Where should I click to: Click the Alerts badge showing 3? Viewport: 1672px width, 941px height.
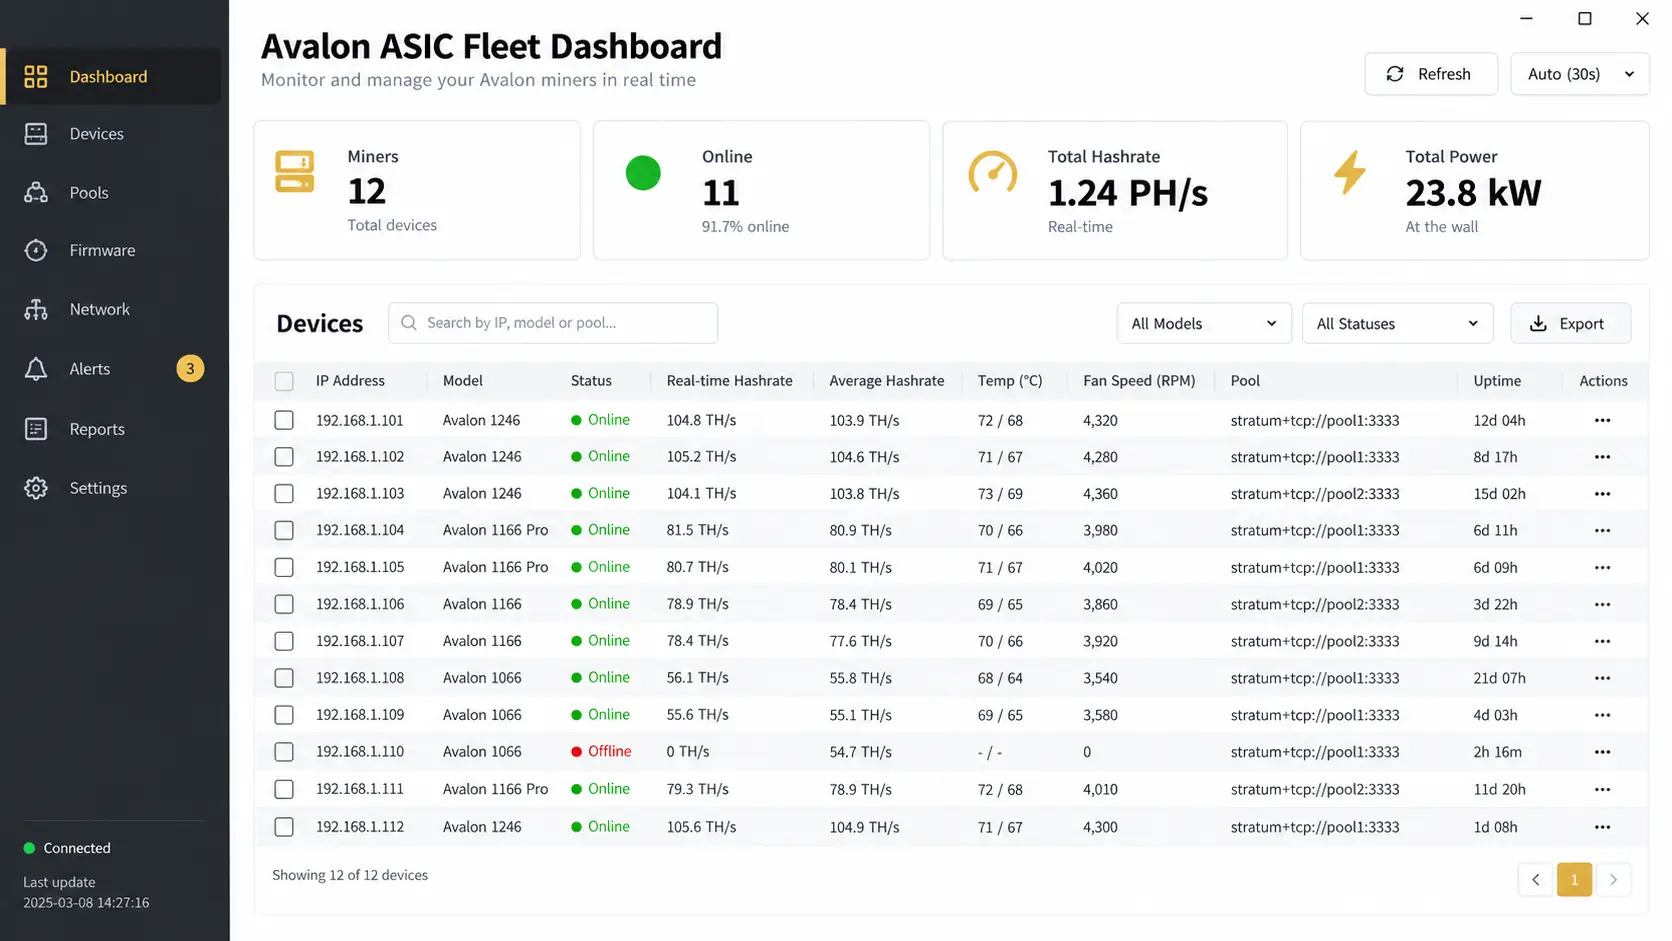click(190, 369)
